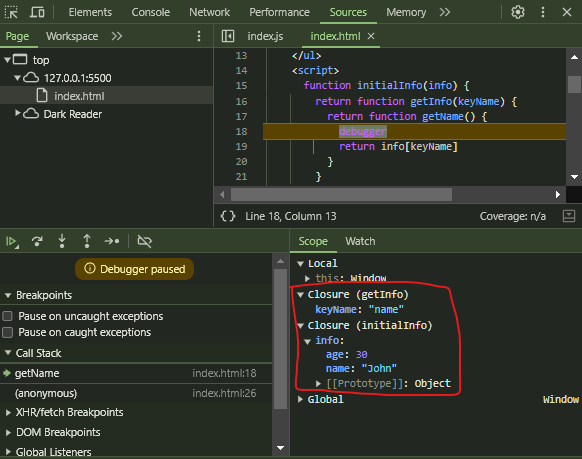Switch to the Console tab
Viewport: 582px width, 459px height.
151,12
